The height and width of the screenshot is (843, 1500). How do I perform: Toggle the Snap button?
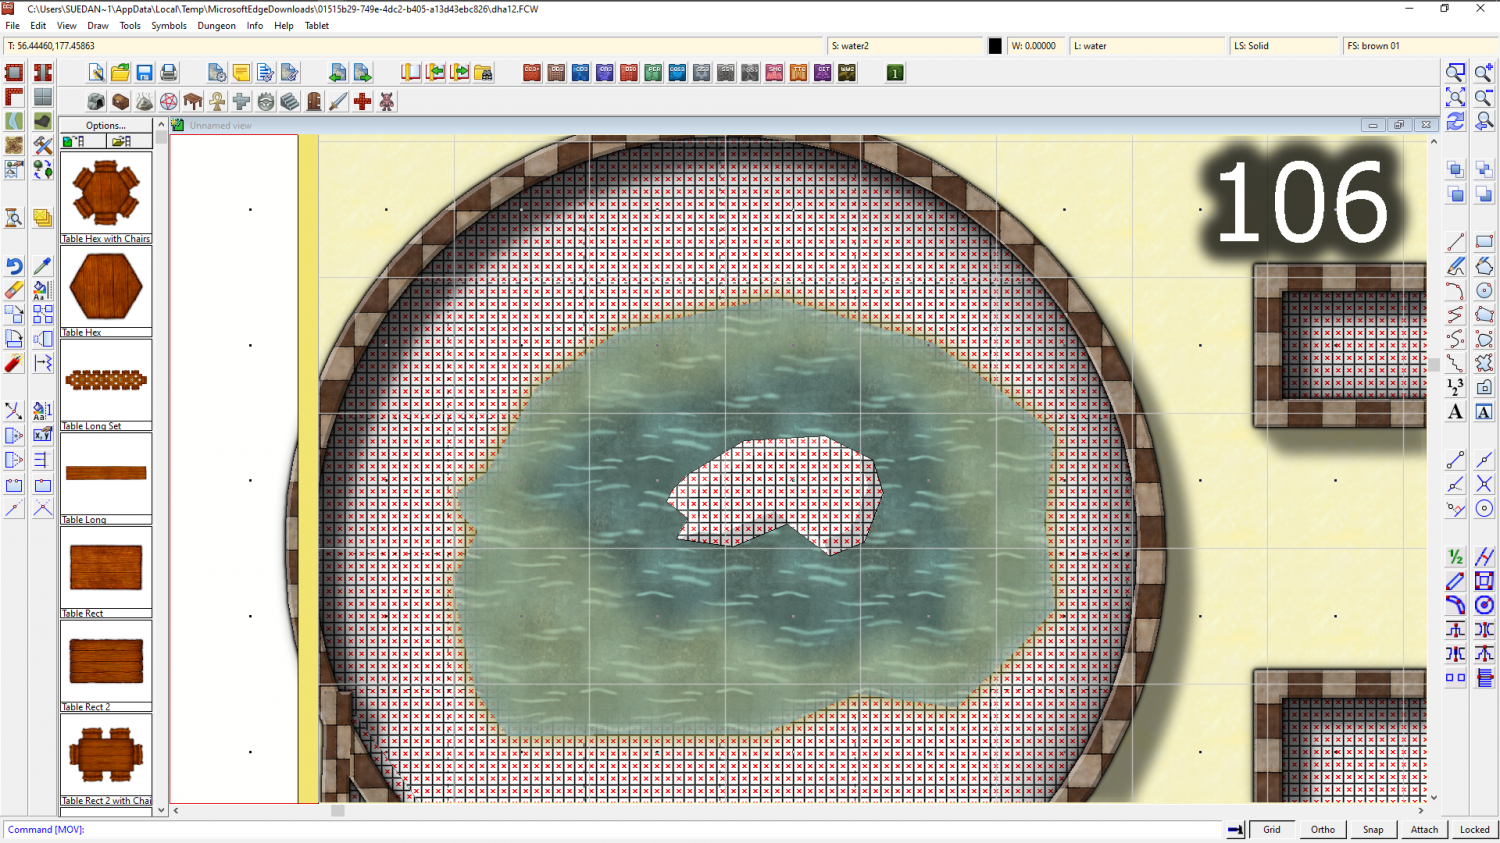click(1373, 829)
